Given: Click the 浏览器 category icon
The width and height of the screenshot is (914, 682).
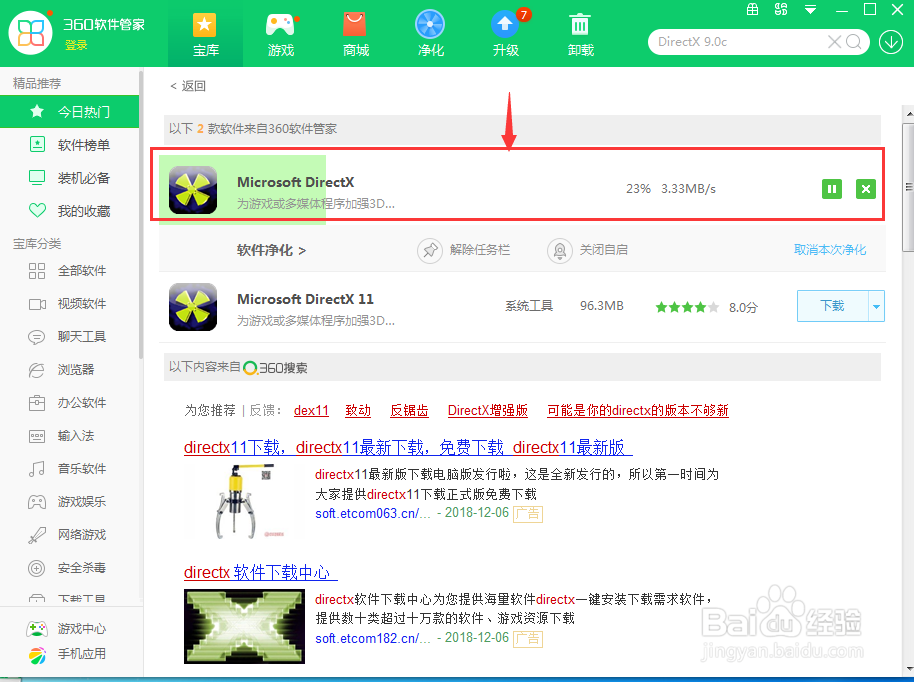Looking at the screenshot, I should coord(37,370).
